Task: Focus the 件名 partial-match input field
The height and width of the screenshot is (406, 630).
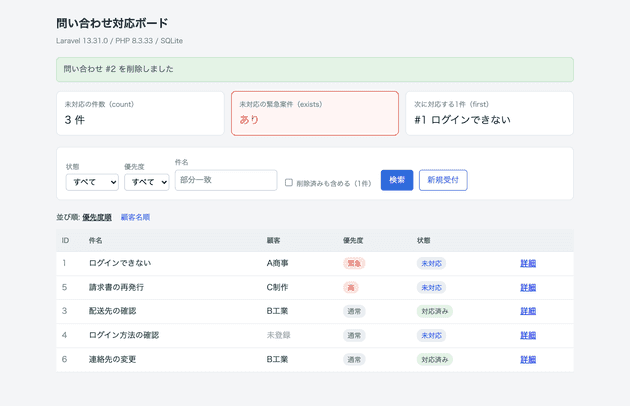Action: click(x=226, y=180)
